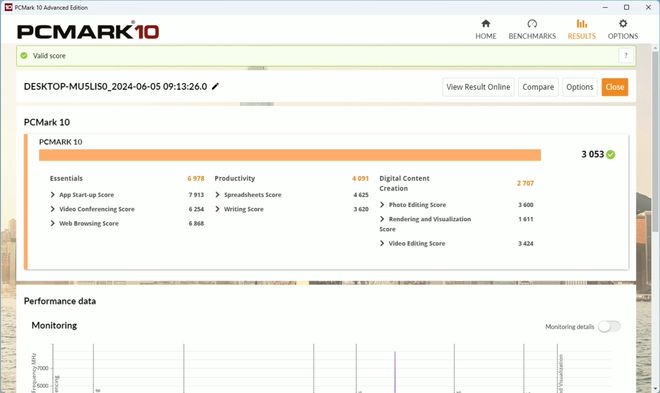The image size is (660, 393).
Task: Click the Productivity heading
Action: click(x=235, y=178)
